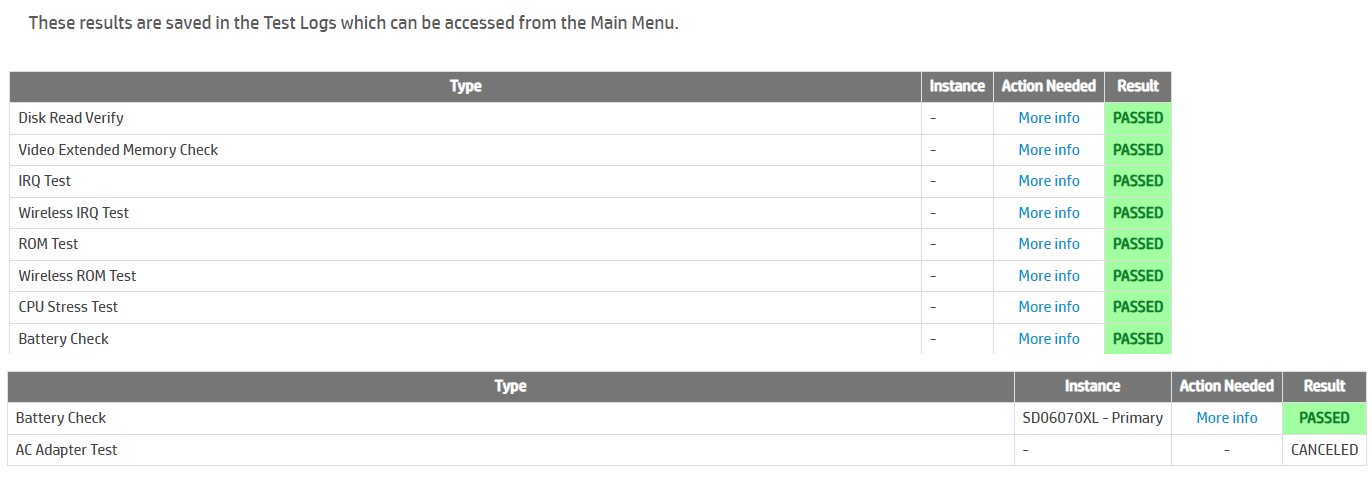Select the SD06070XL - Primary instance cell

pos(1092,418)
